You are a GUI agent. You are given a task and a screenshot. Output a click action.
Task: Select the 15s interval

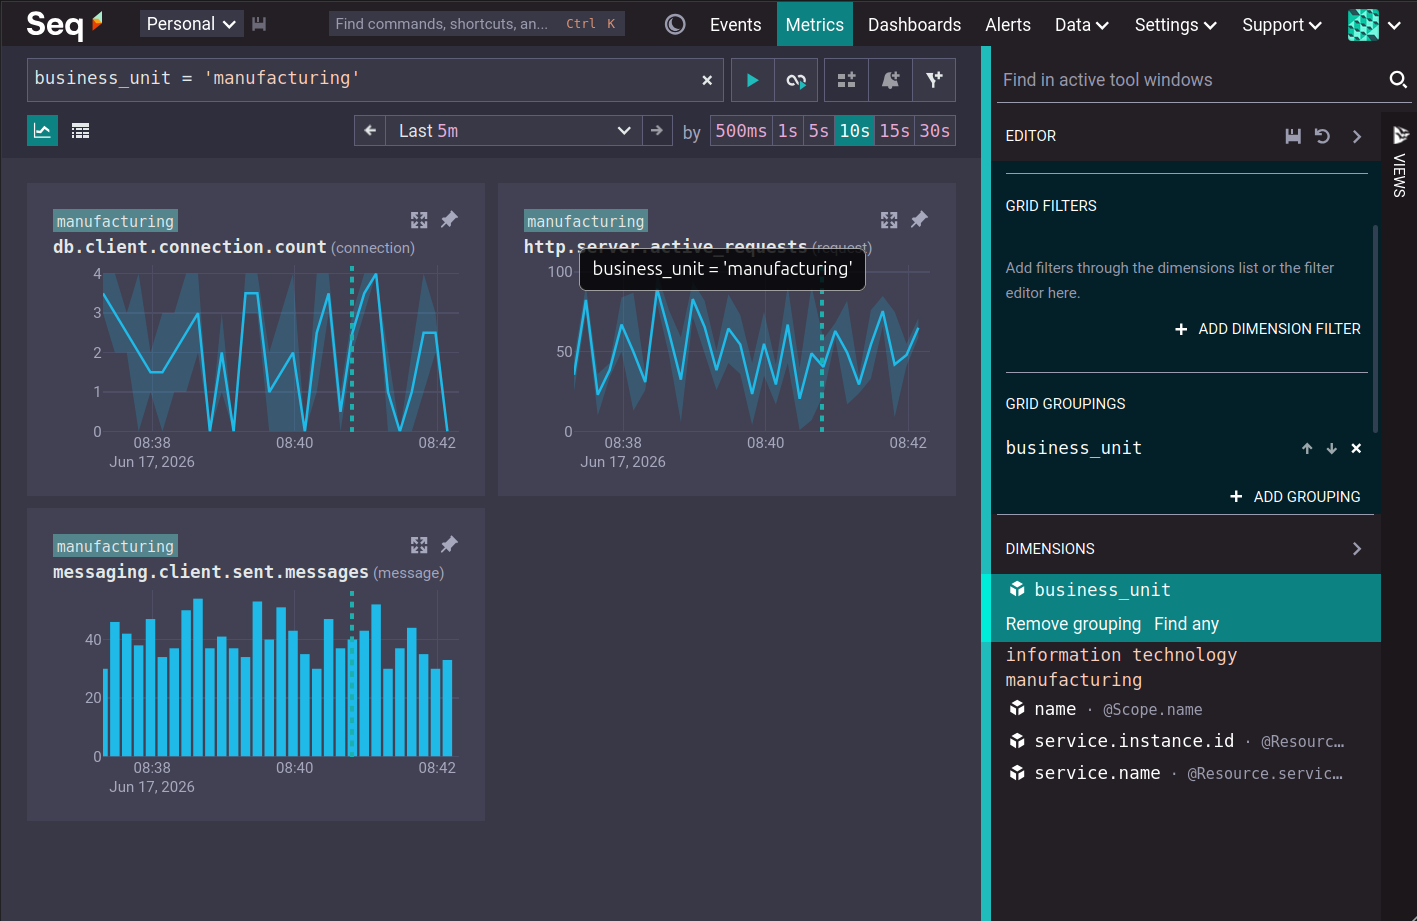point(895,131)
